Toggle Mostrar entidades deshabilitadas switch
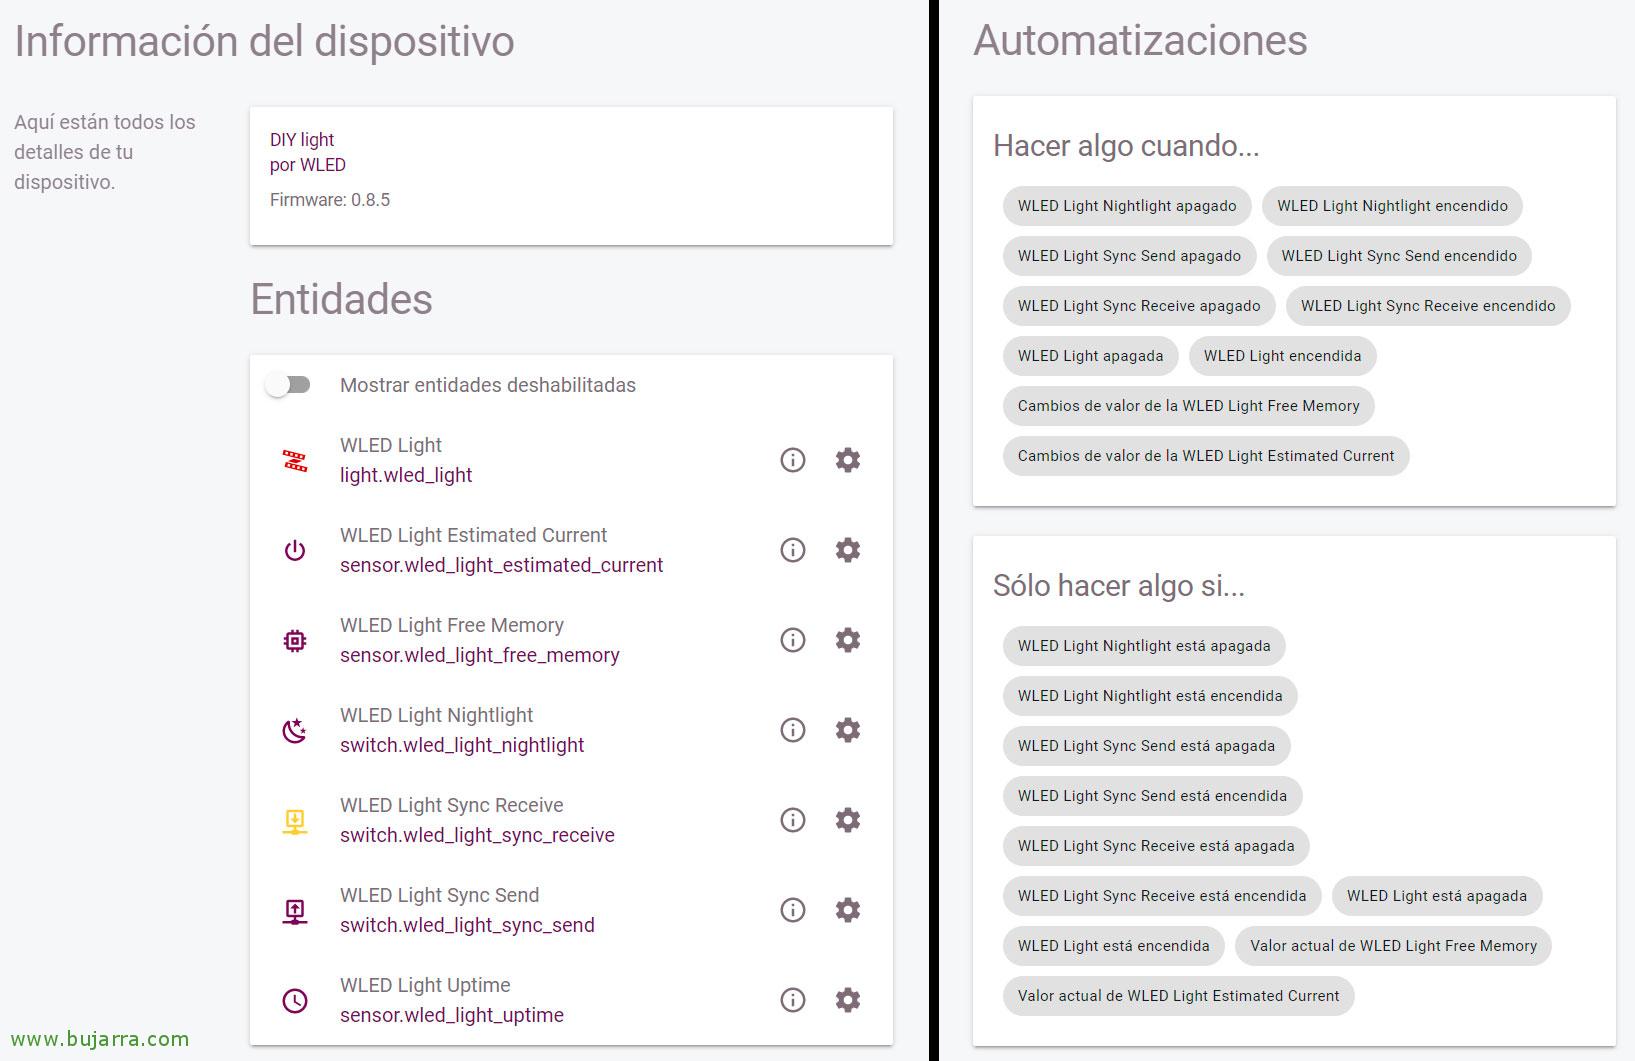The width and height of the screenshot is (1635, 1061). pos(288,385)
